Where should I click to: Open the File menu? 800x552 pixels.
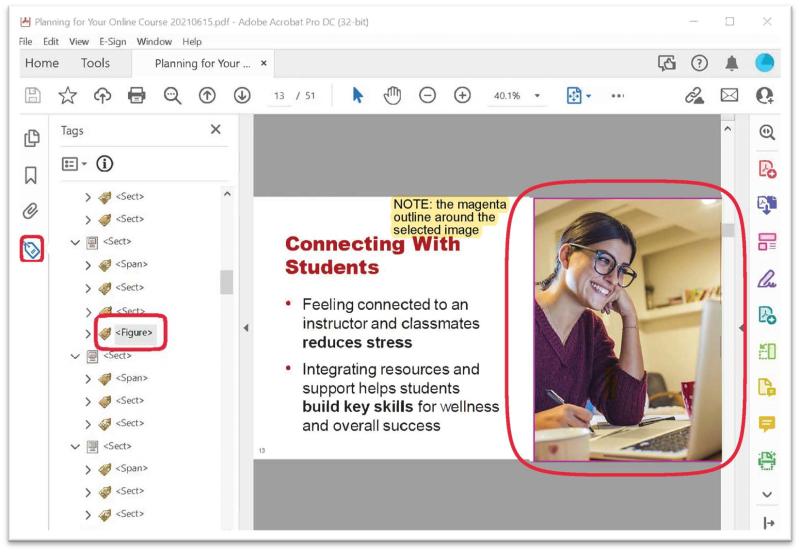click(x=26, y=41)
